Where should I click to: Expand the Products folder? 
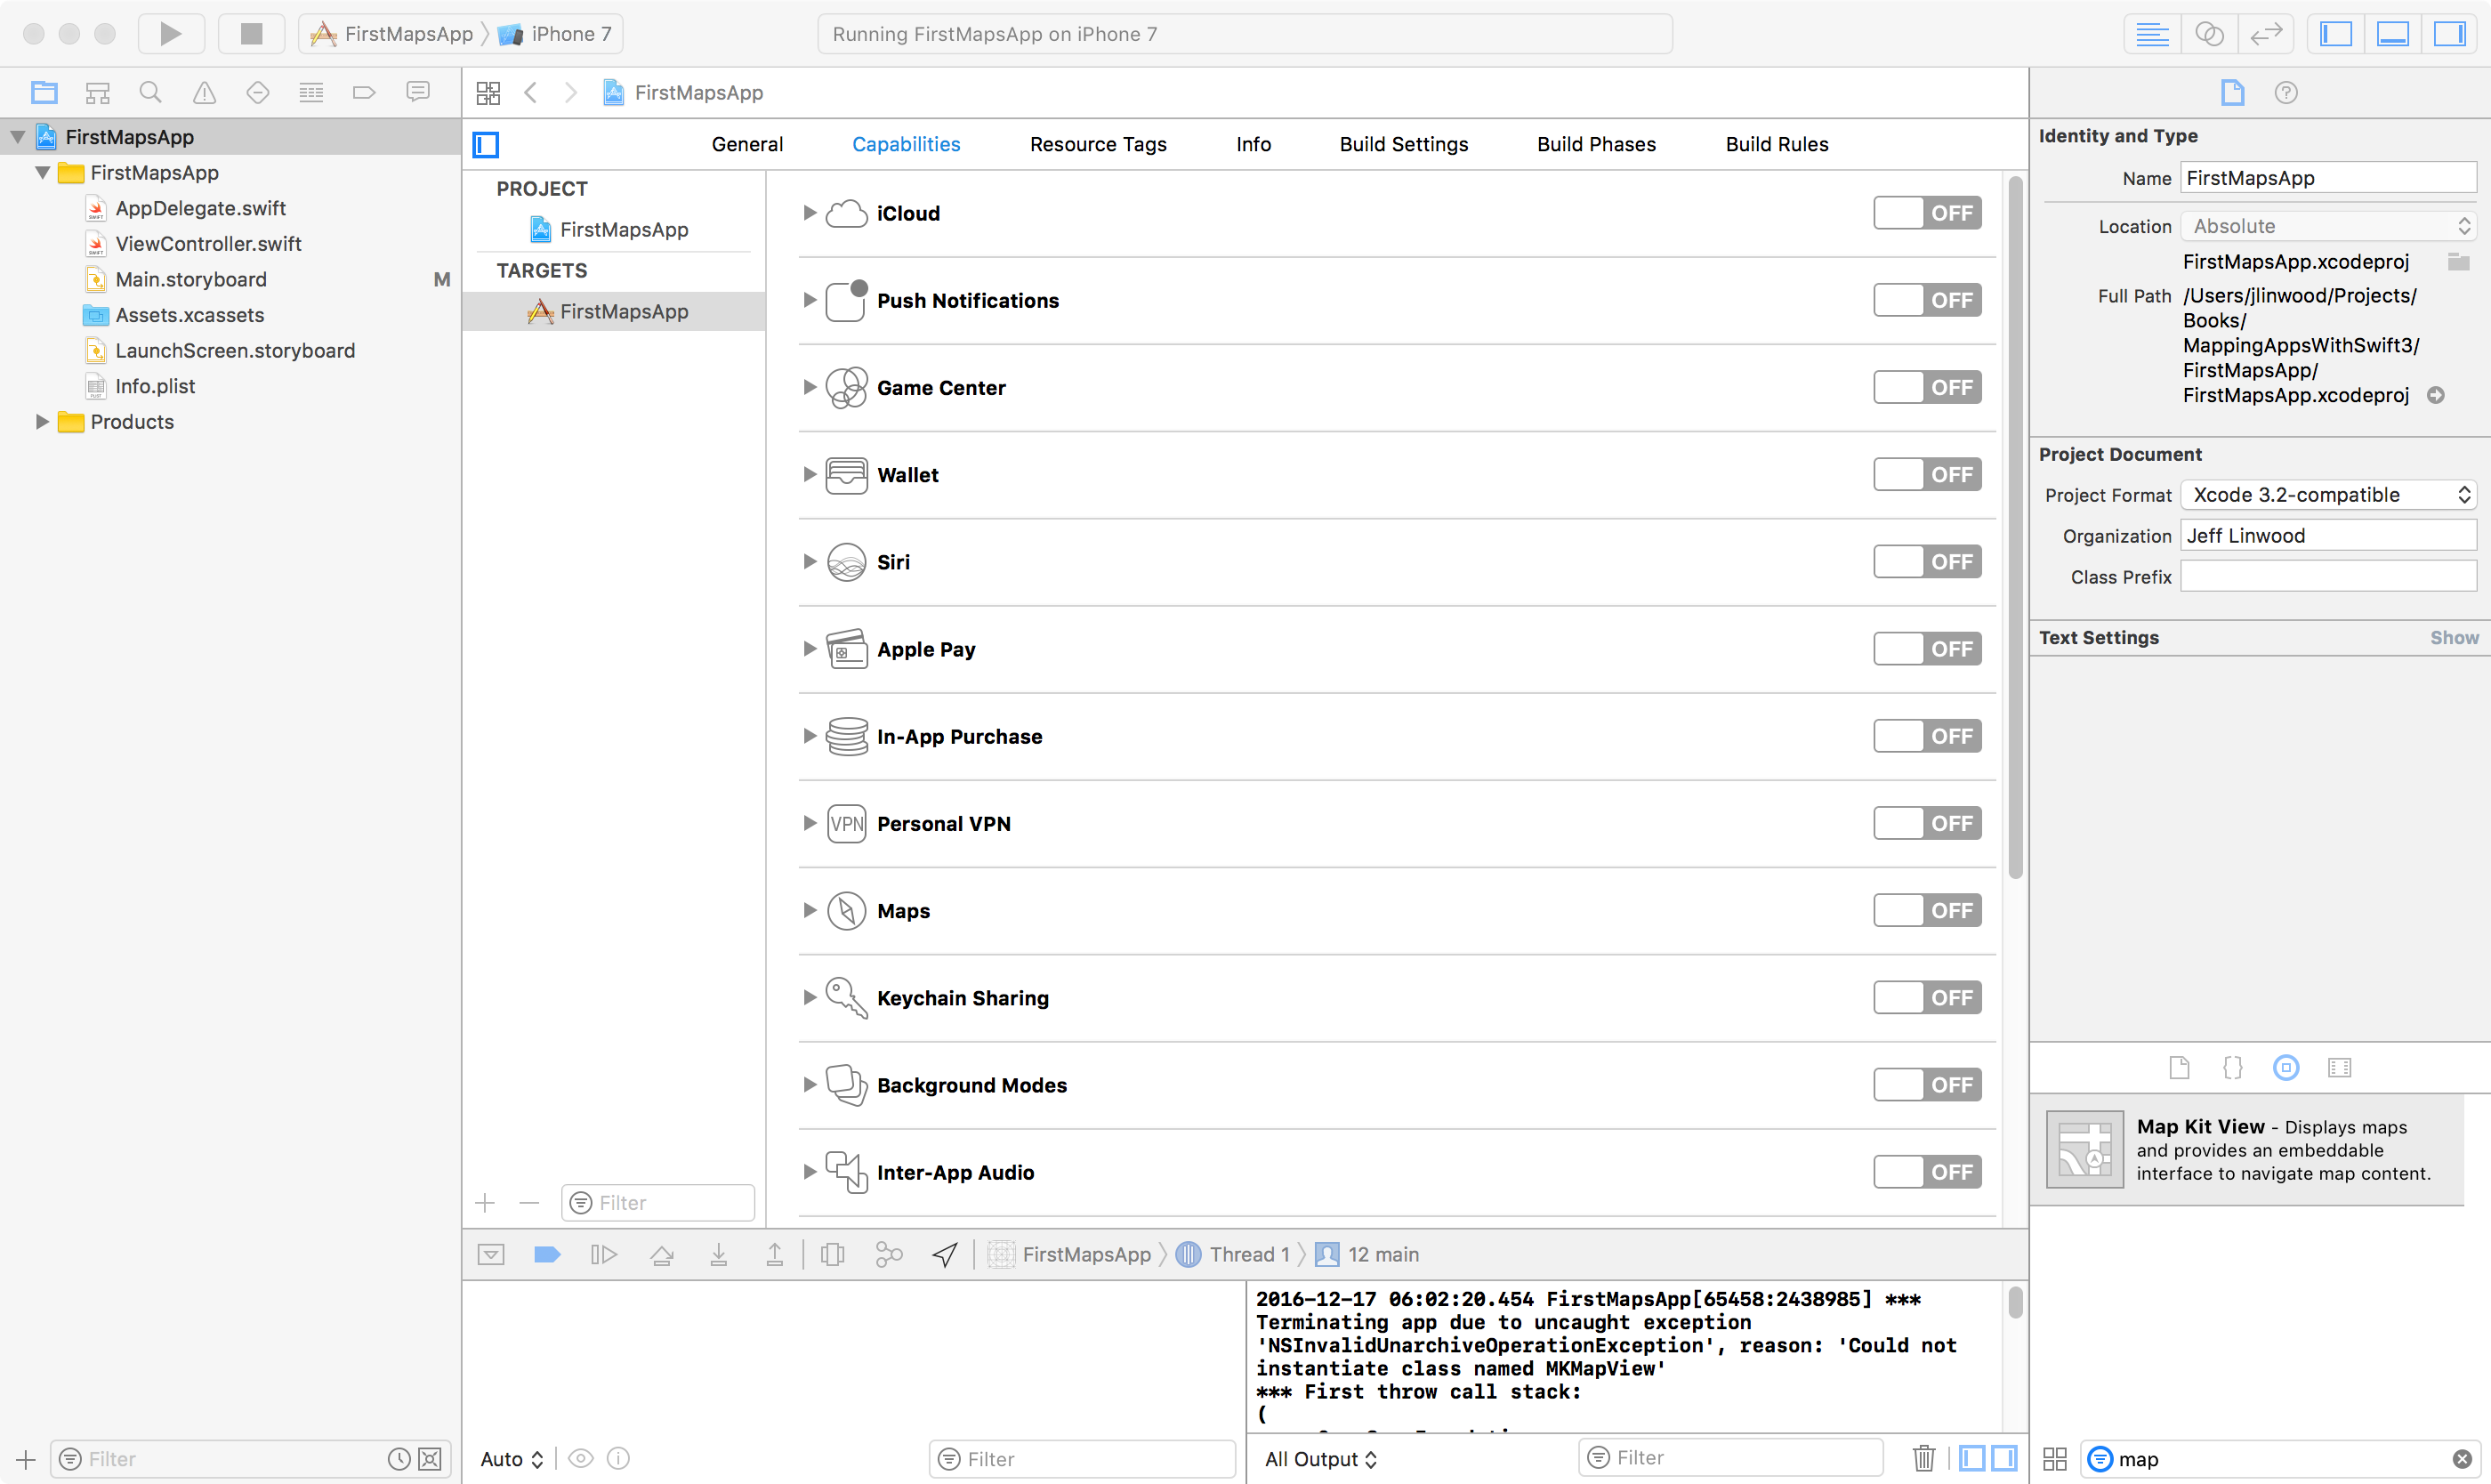pyautogui.click(x=42, y=422)
